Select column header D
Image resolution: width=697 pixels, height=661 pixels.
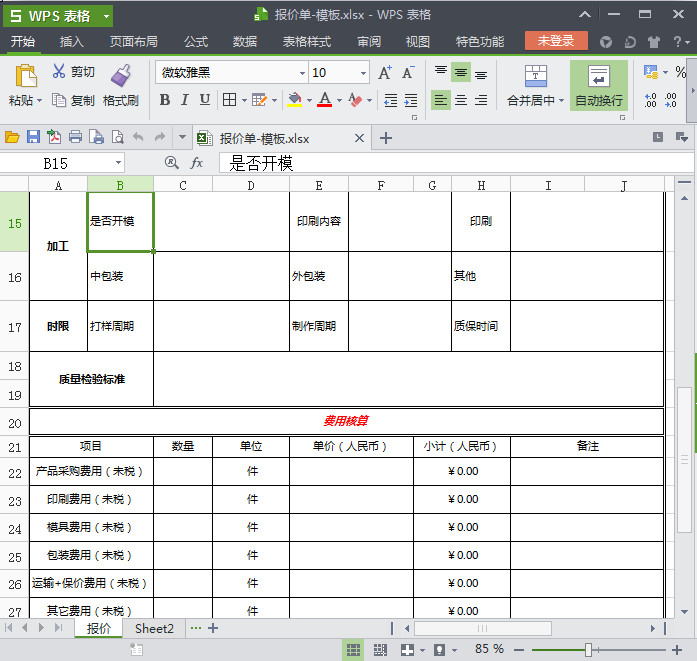coord(251,185)
